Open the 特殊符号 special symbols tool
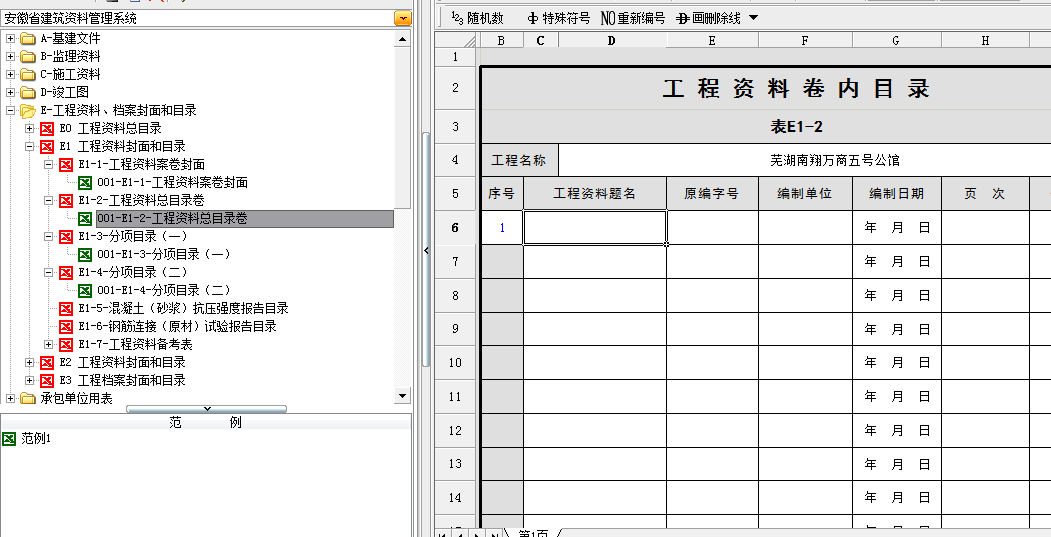Screen dimensions: 1051x537 [x=558, y=18]
